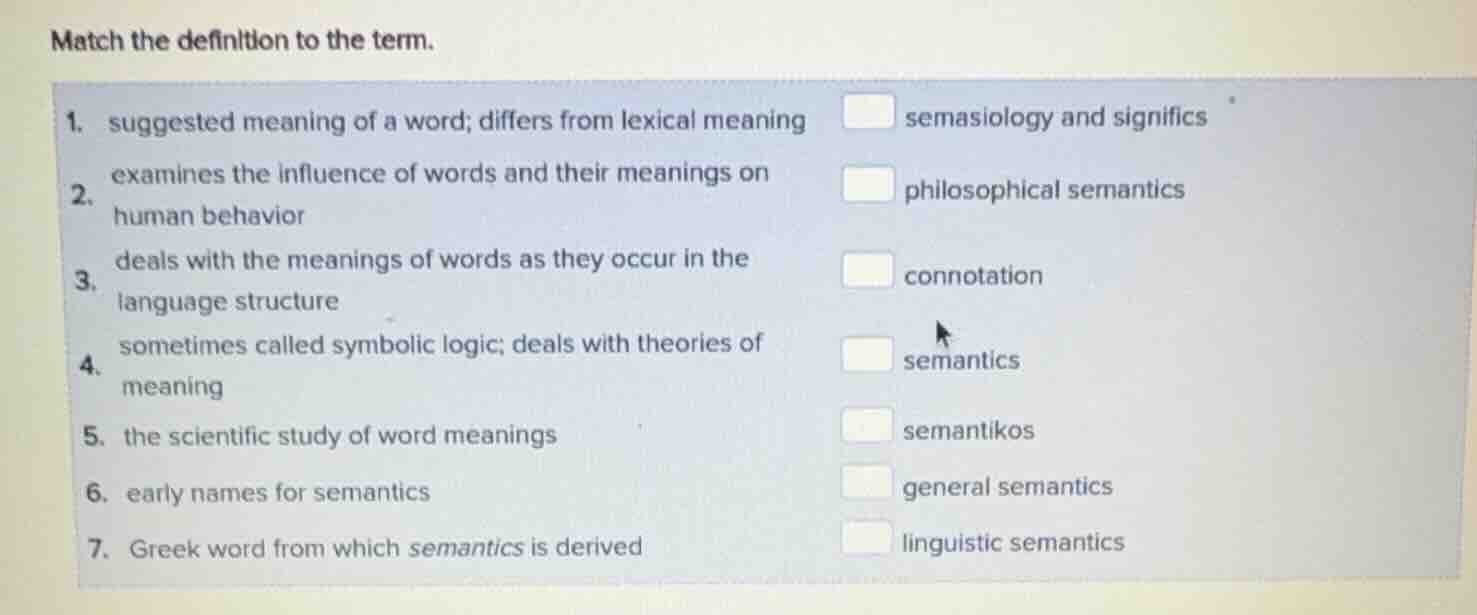Focus the box beside the standalone semantics term

[866, 355]
